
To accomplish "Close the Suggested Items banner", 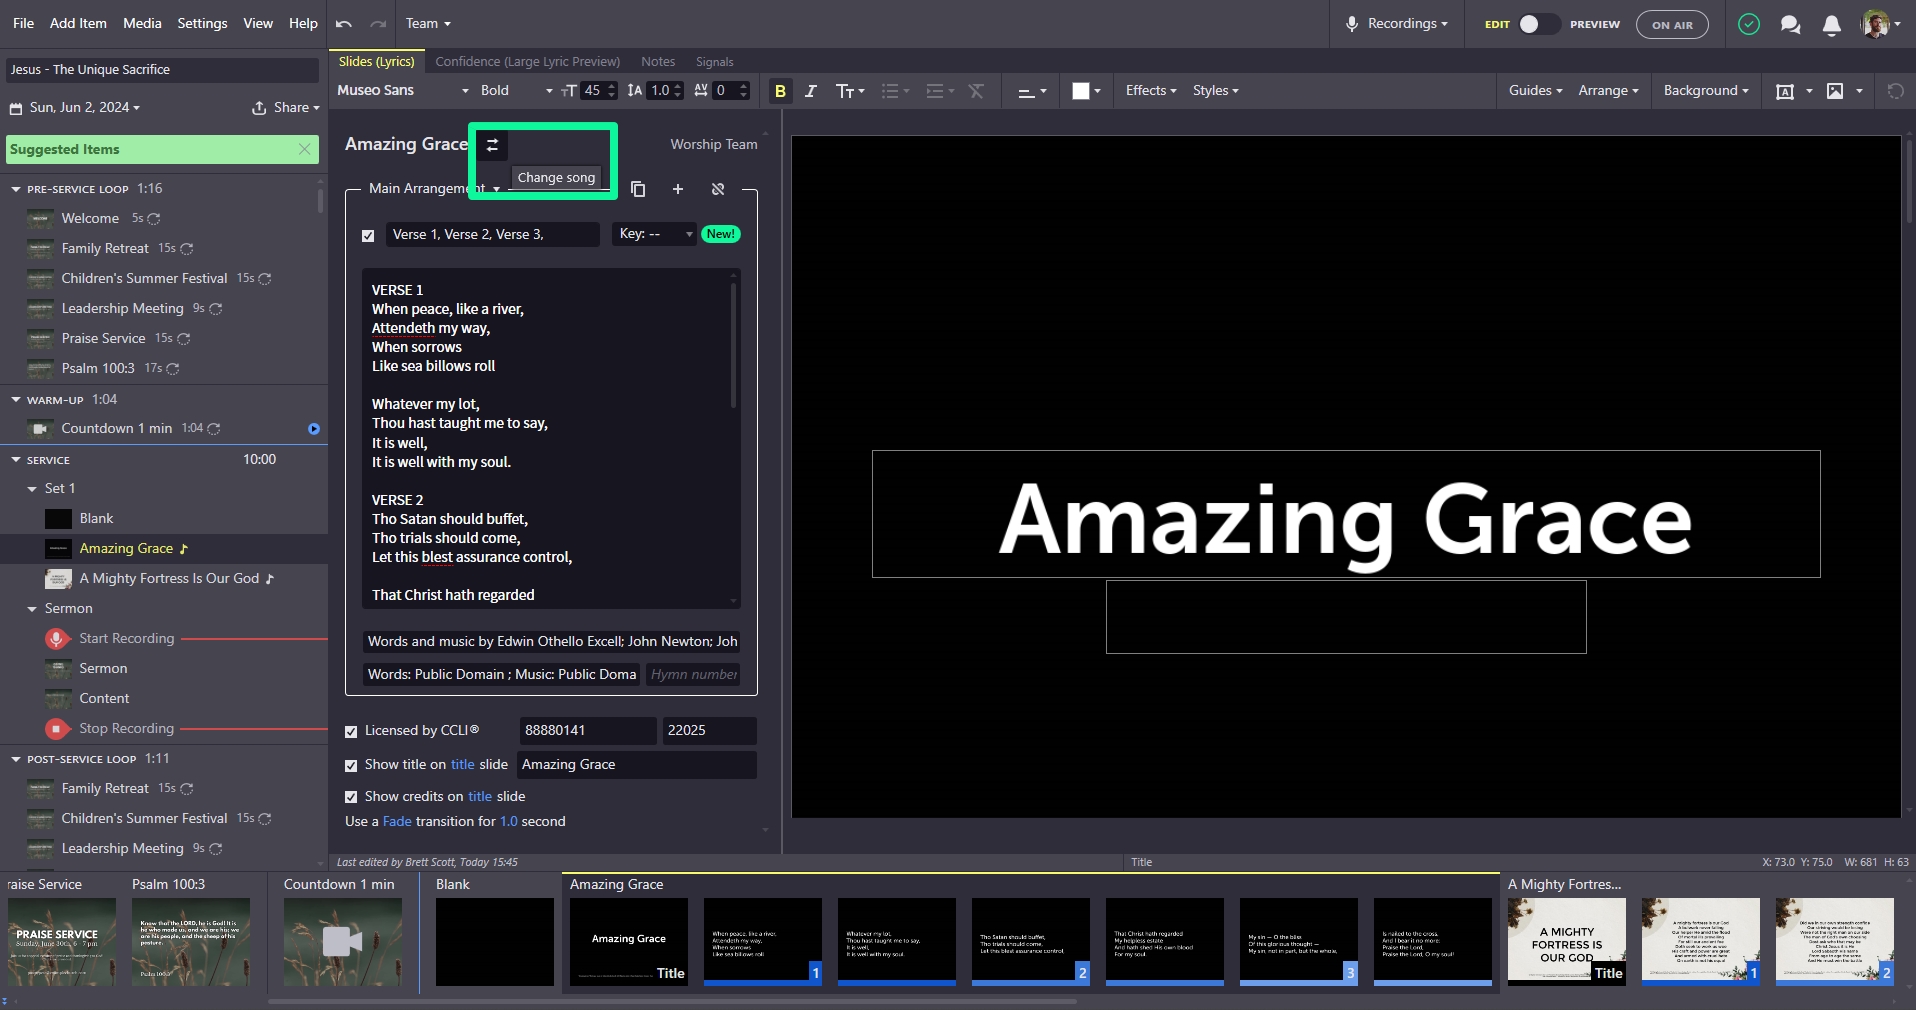I will (305, 149).
